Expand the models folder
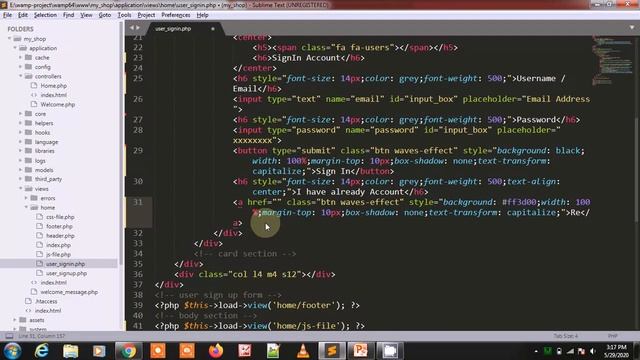The height and width of the screenshot is (360, 640). 20,170
